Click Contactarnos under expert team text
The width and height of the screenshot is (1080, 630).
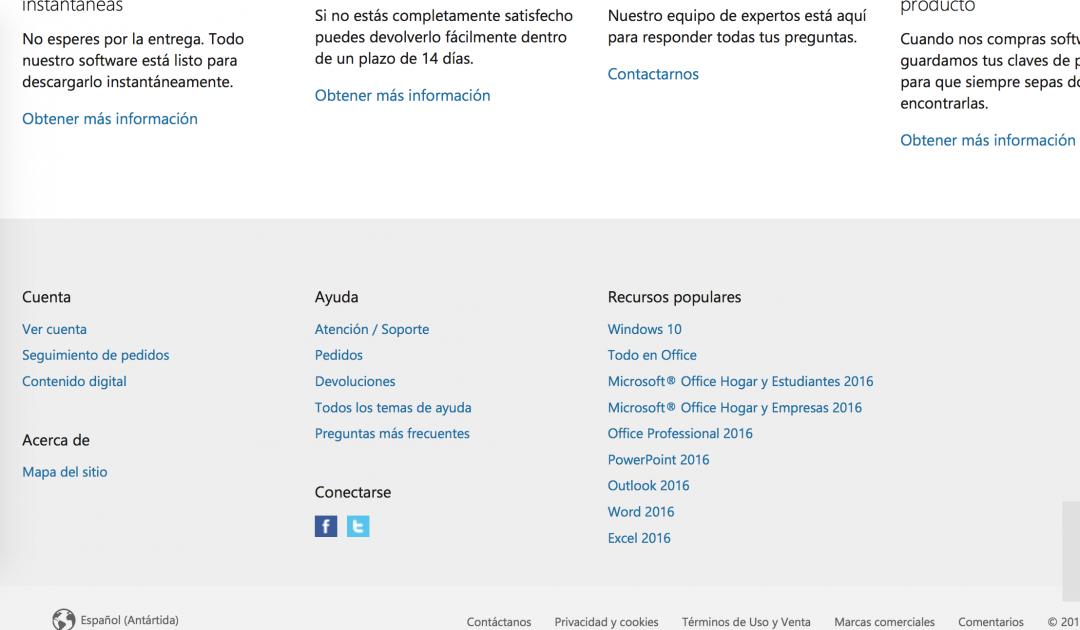coord(652,74)
